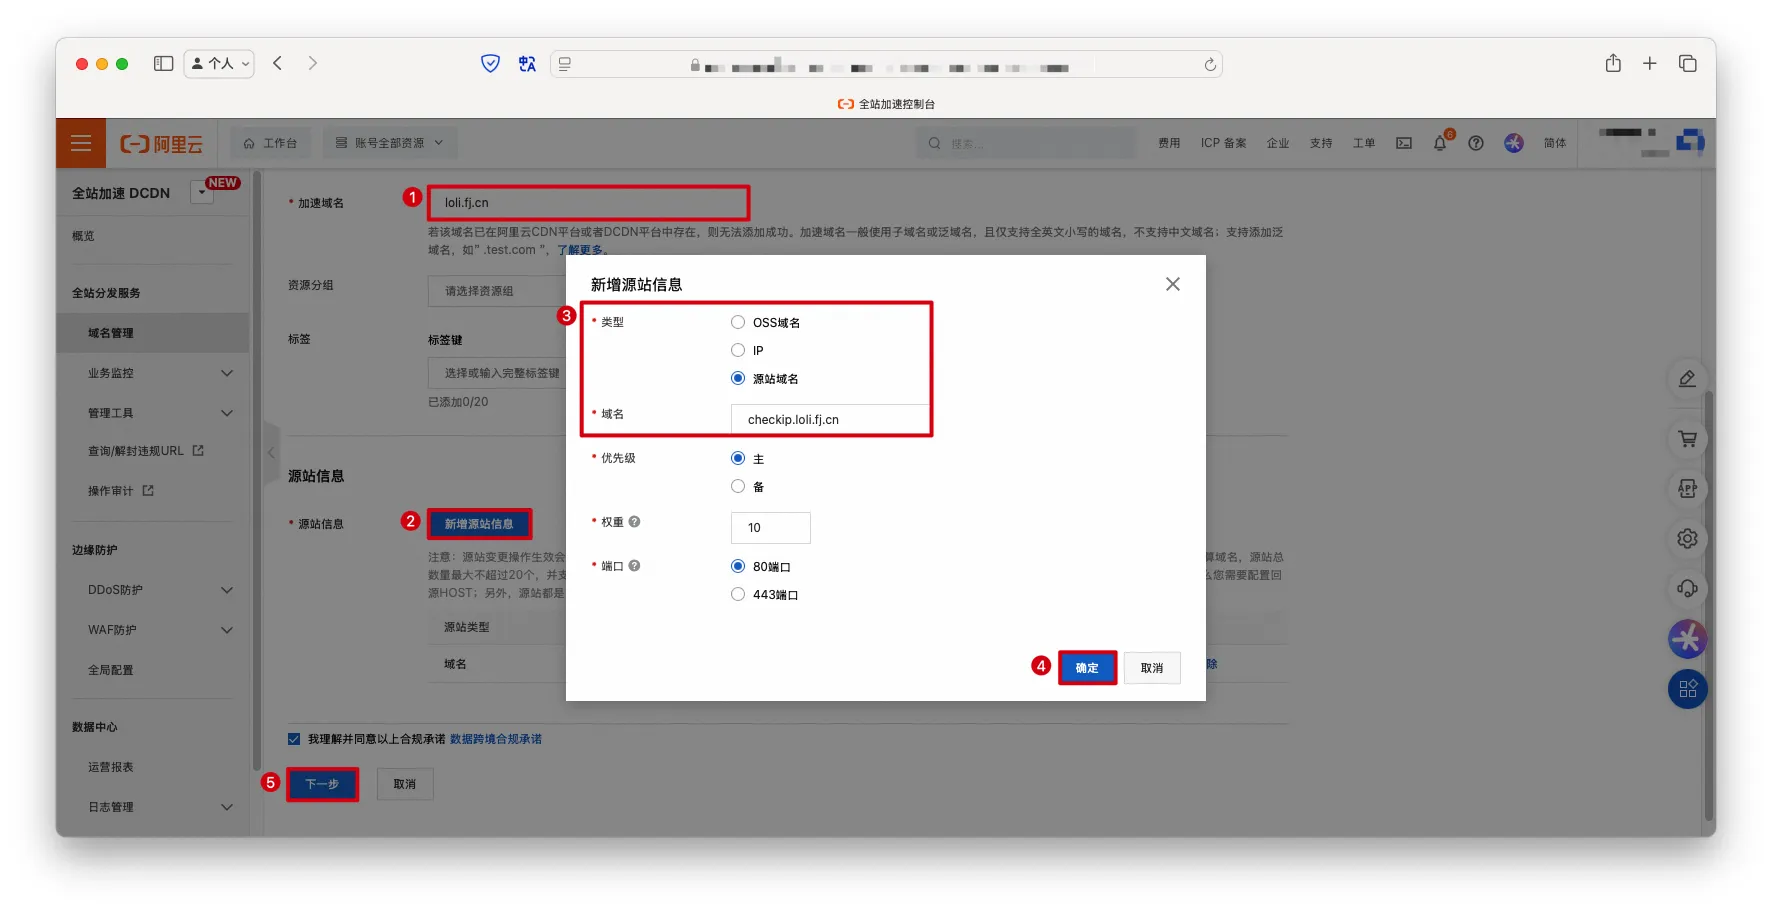Click the 权重 weight input field

pos(770,528)
